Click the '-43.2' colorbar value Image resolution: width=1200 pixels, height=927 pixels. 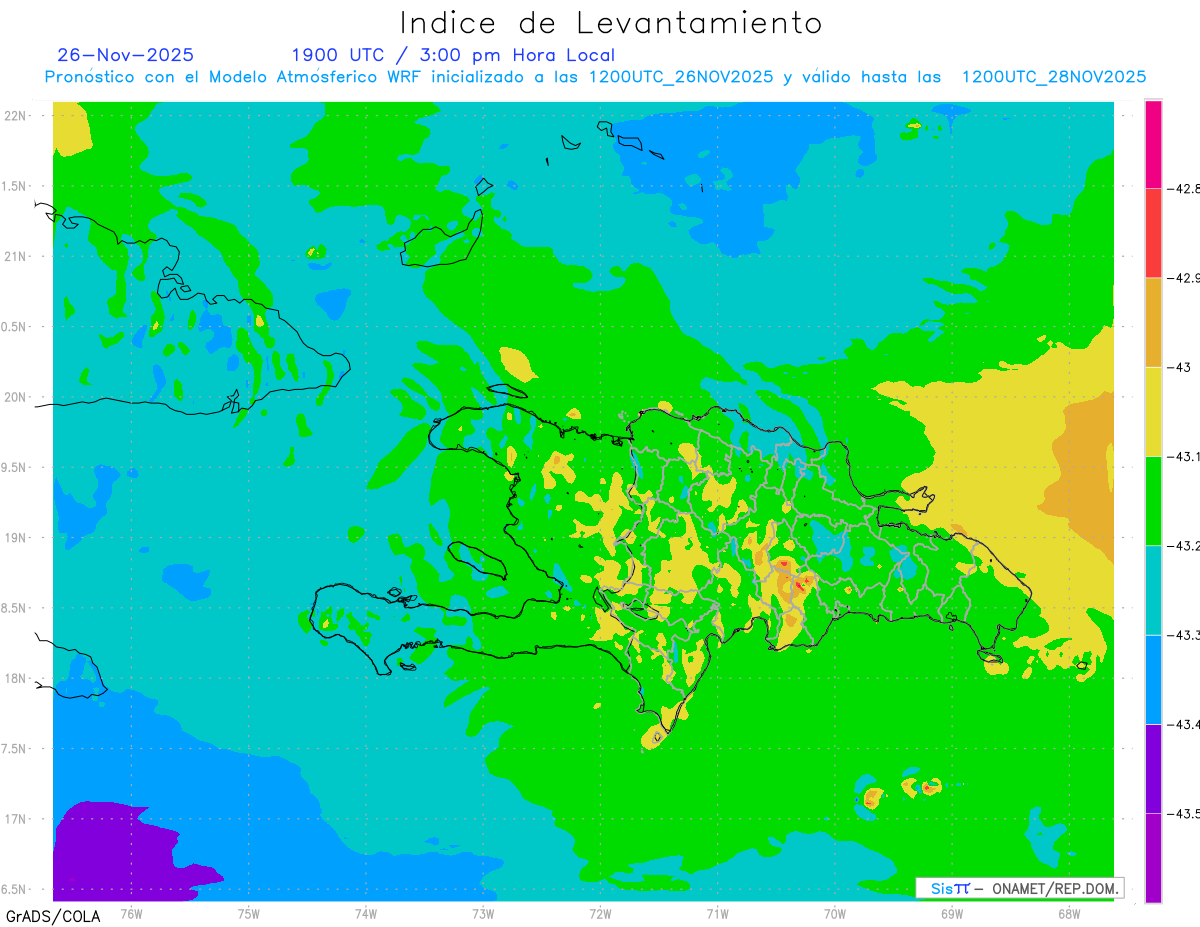click(1184, 546)
